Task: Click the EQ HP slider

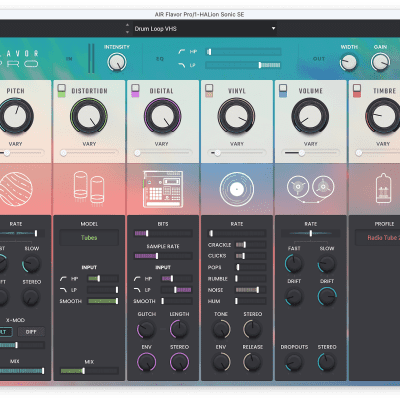Action: click(x=244, y=52)
